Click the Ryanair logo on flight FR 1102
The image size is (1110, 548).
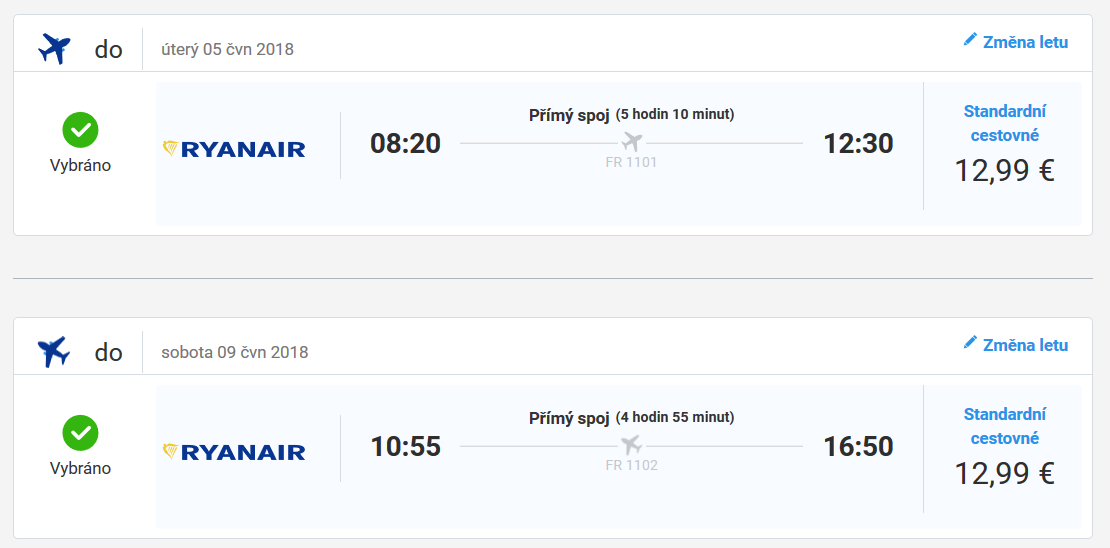pyautogui.click(x=234, y=452)
